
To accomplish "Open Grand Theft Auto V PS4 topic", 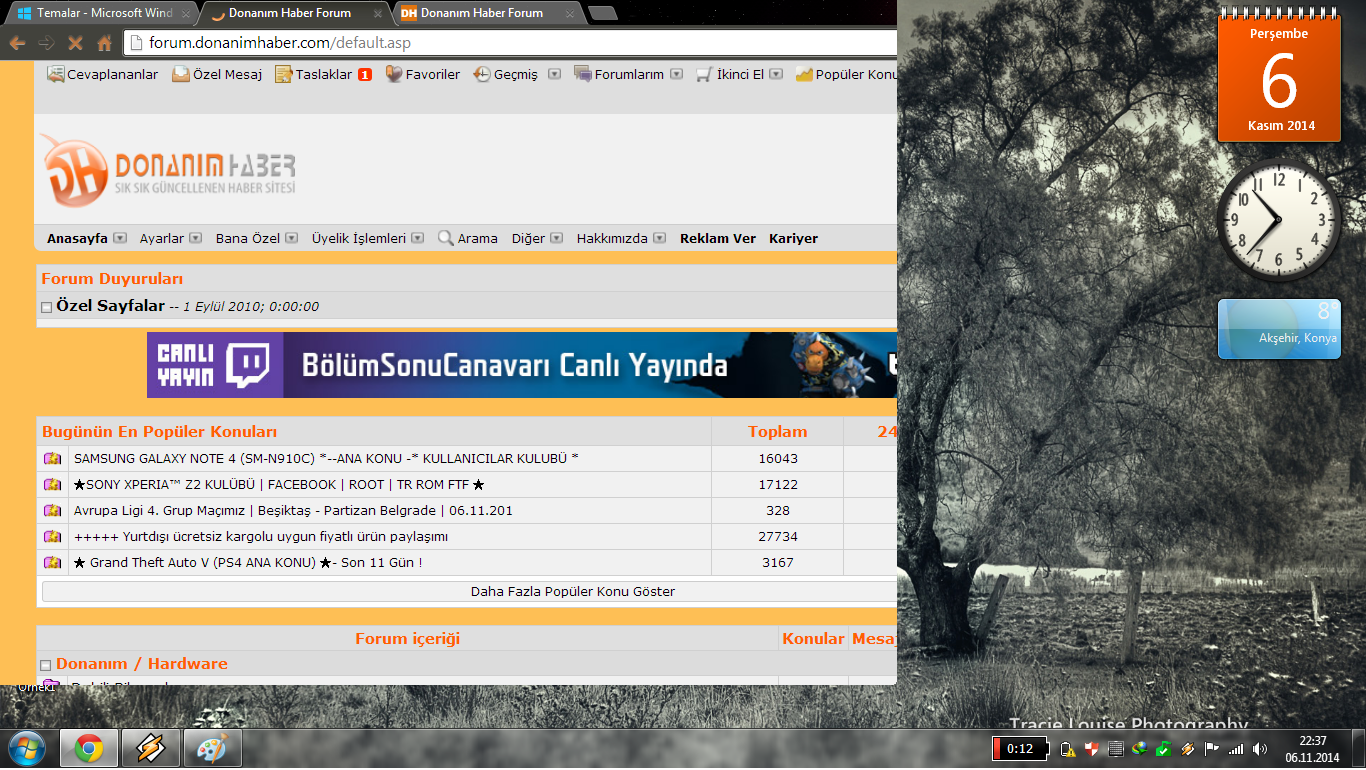I will (x=248, y=562).
